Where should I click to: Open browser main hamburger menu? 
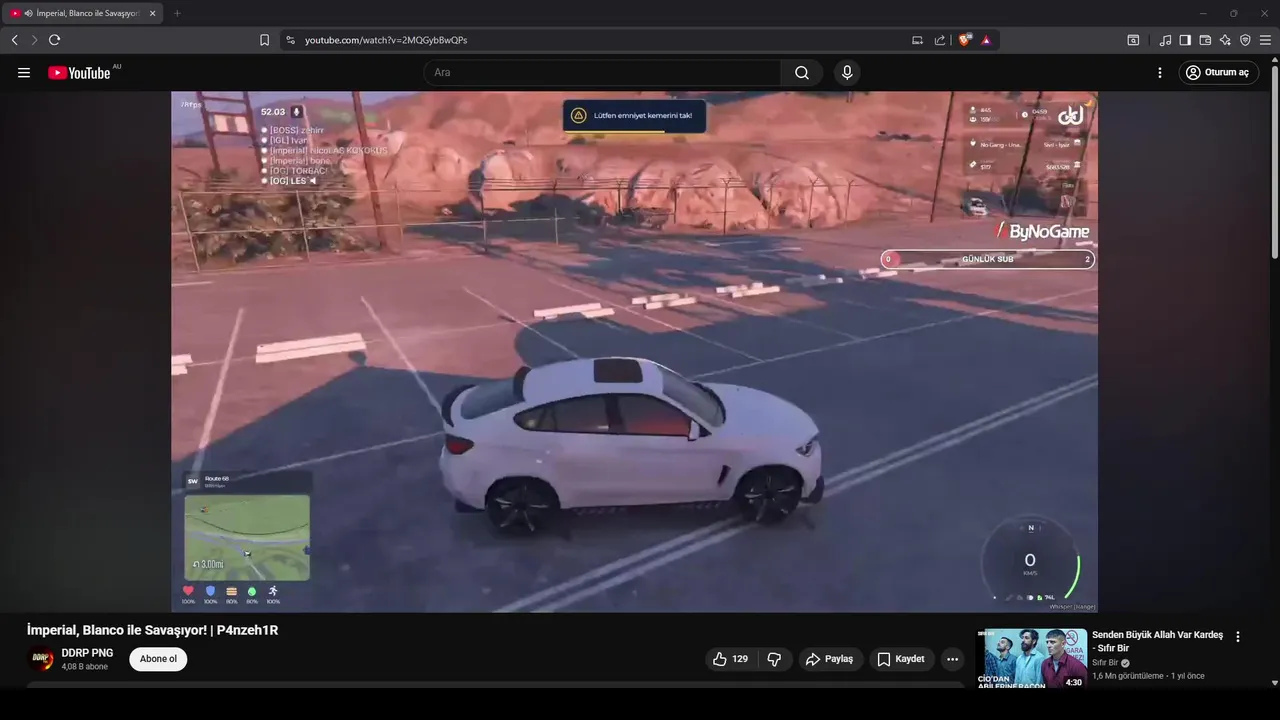[x=1265, y=40]
